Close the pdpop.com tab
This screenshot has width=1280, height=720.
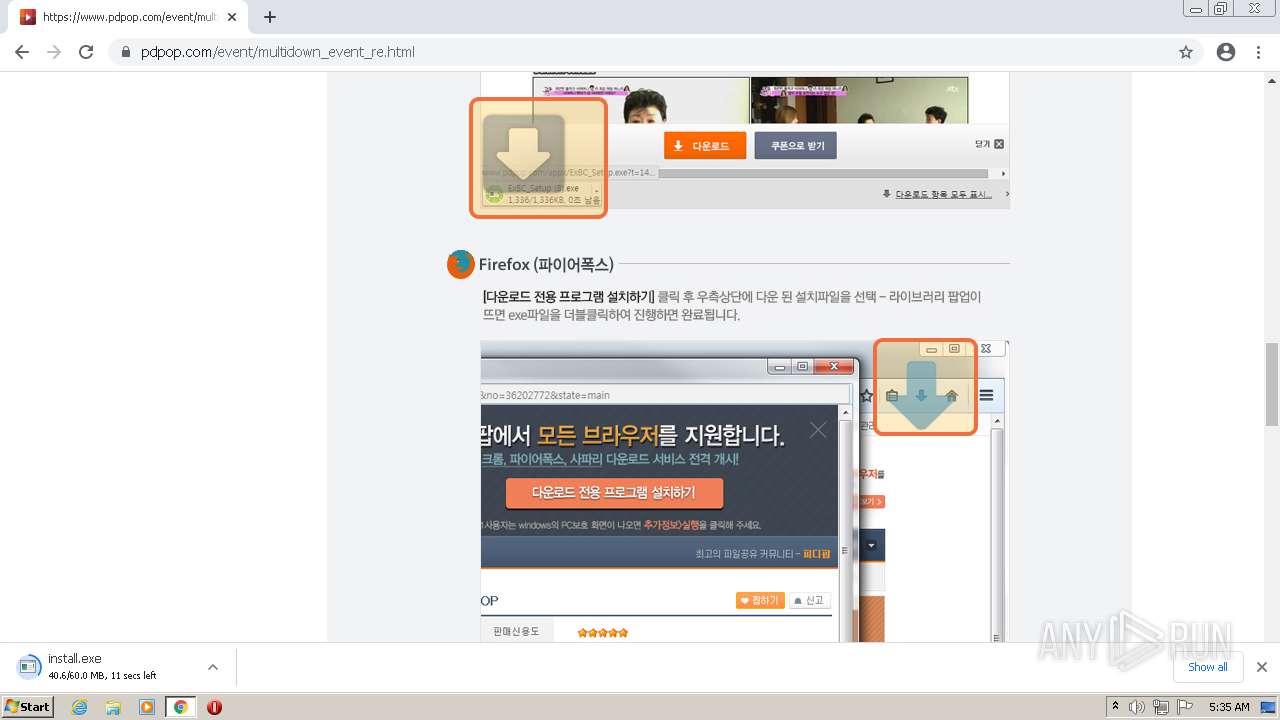233,17
